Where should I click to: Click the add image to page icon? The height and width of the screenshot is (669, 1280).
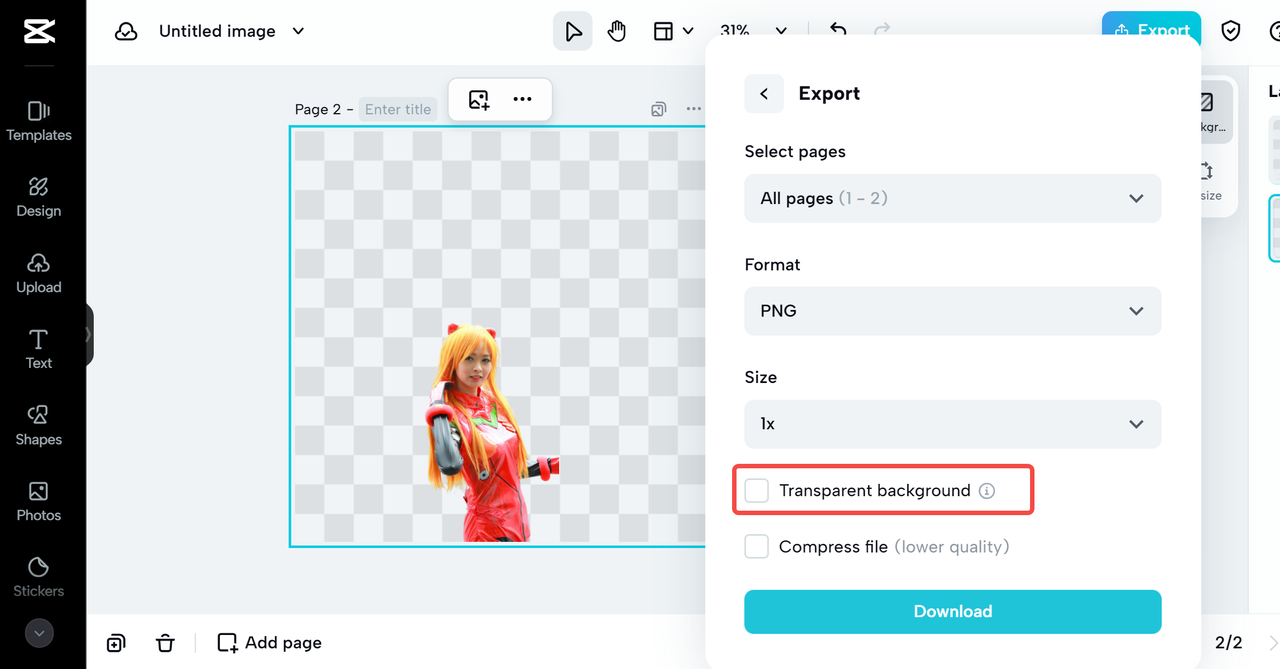tap(479, 99)
